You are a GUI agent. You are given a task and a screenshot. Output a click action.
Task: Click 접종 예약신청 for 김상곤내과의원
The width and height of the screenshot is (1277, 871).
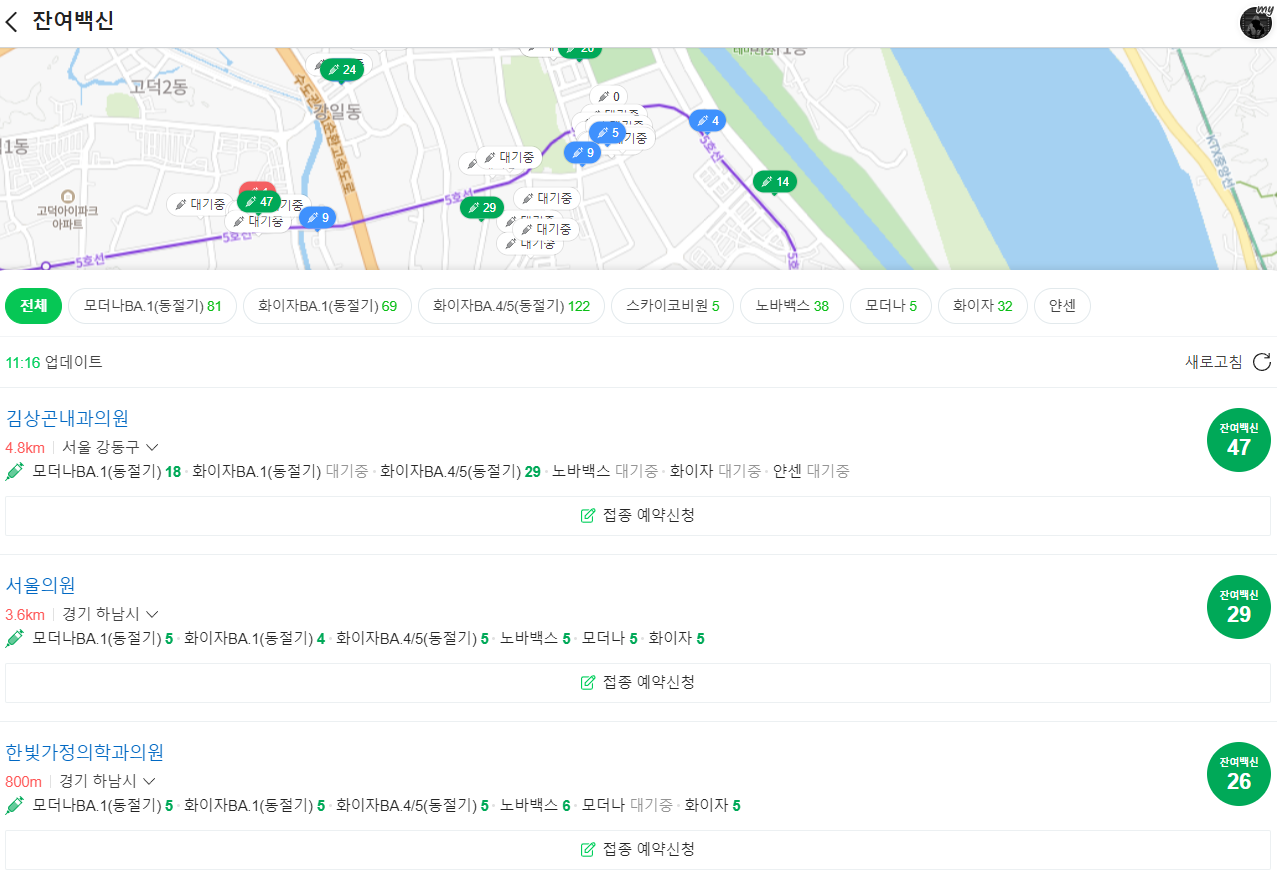(x=638, y=516)
